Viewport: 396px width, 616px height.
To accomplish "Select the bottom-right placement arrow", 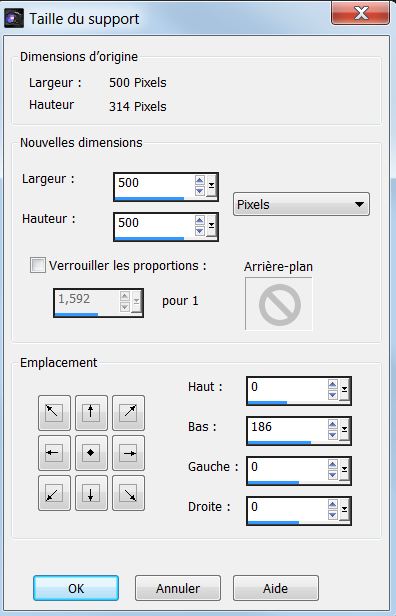I will pos(128,493).
